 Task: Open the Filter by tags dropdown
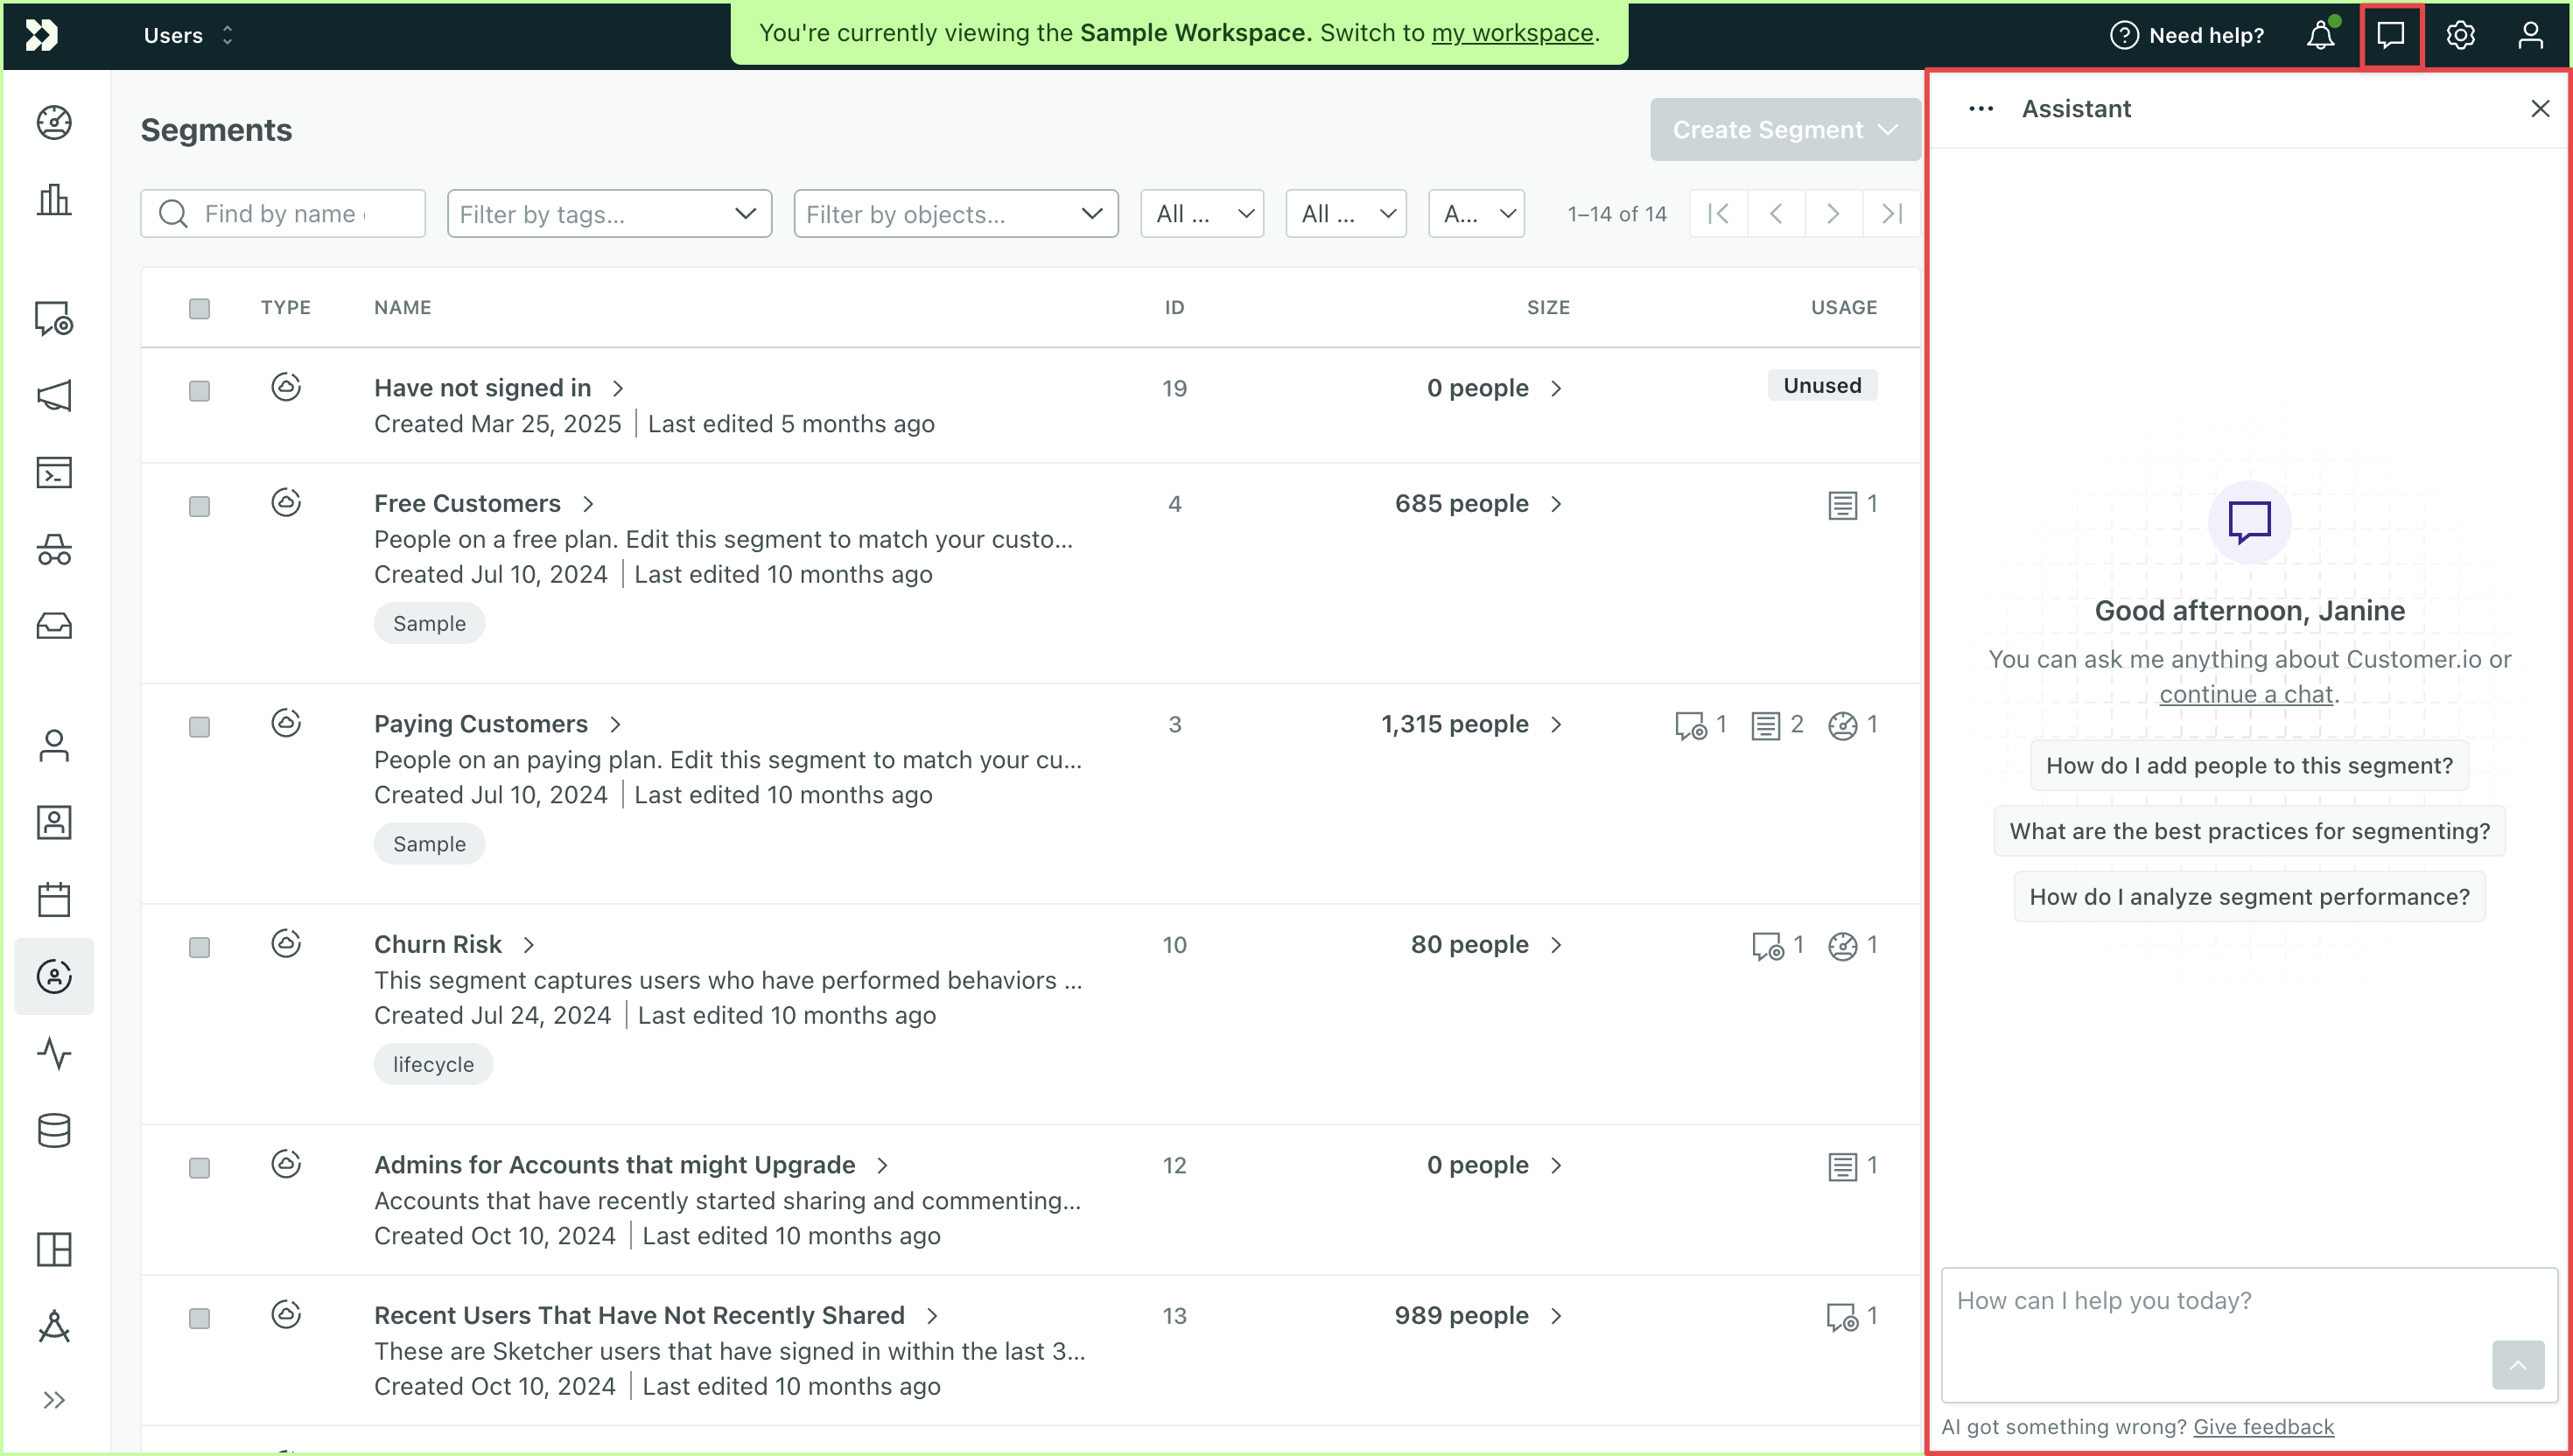[x=608, y=214]
